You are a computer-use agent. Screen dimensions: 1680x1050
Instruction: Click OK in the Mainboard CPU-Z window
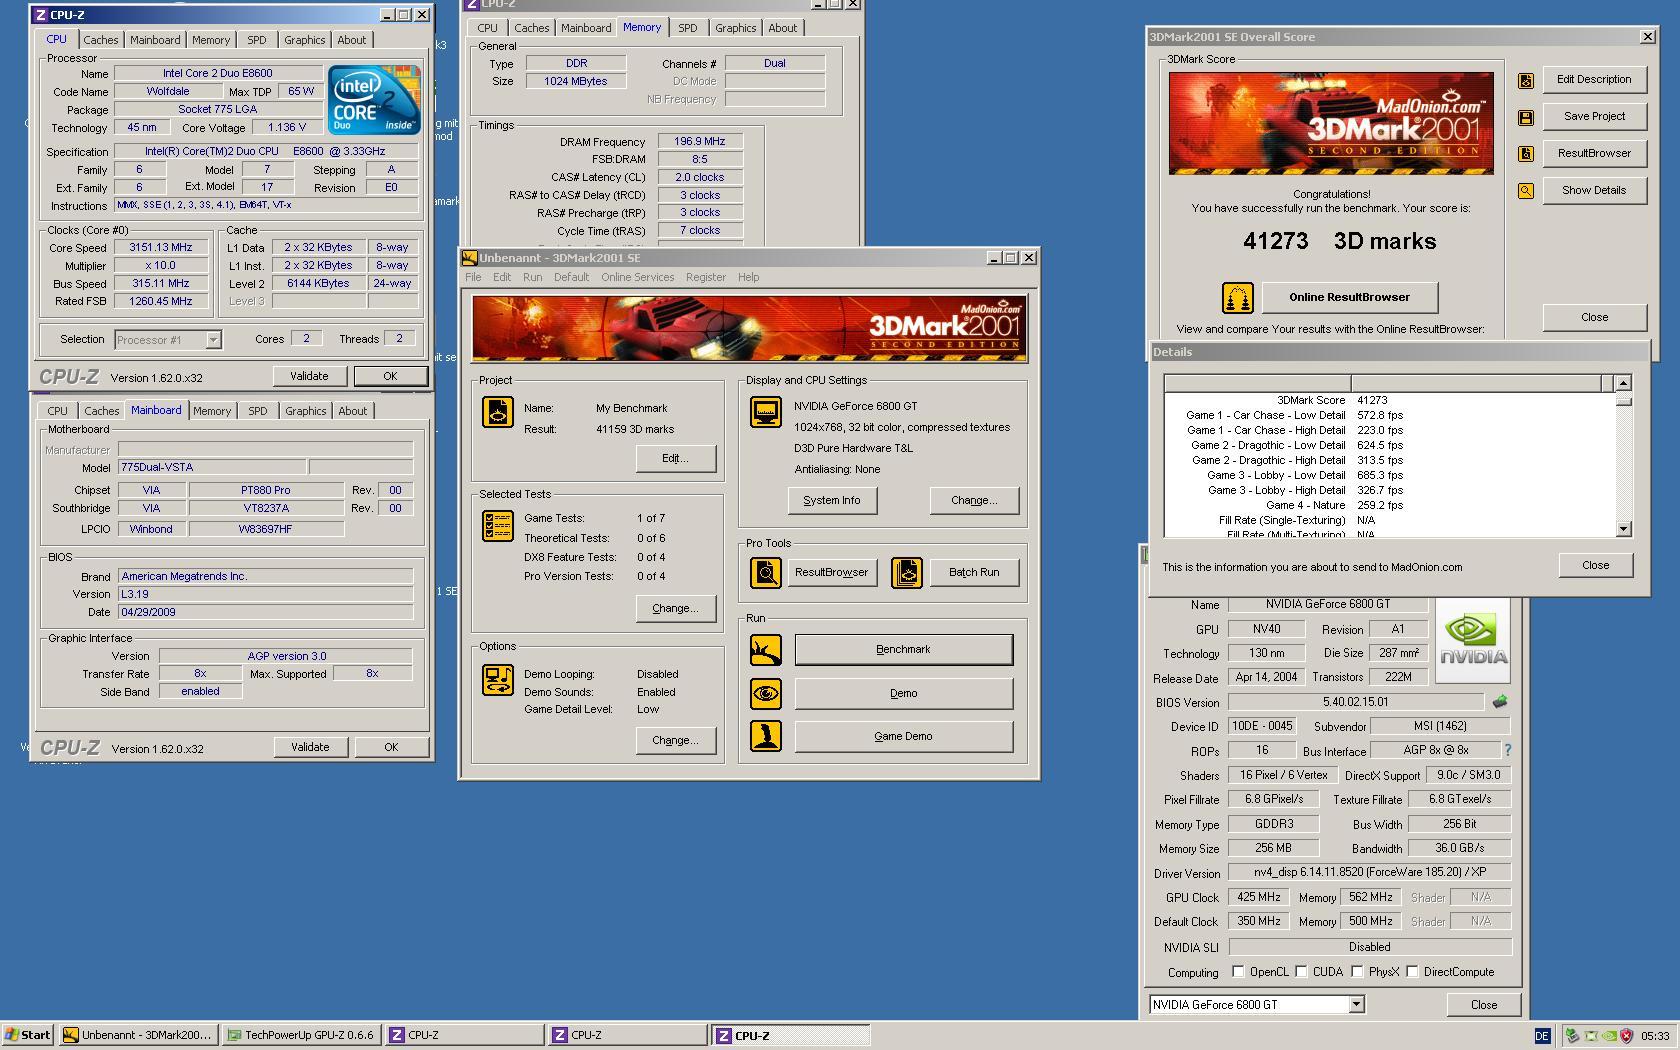(391, 747)
